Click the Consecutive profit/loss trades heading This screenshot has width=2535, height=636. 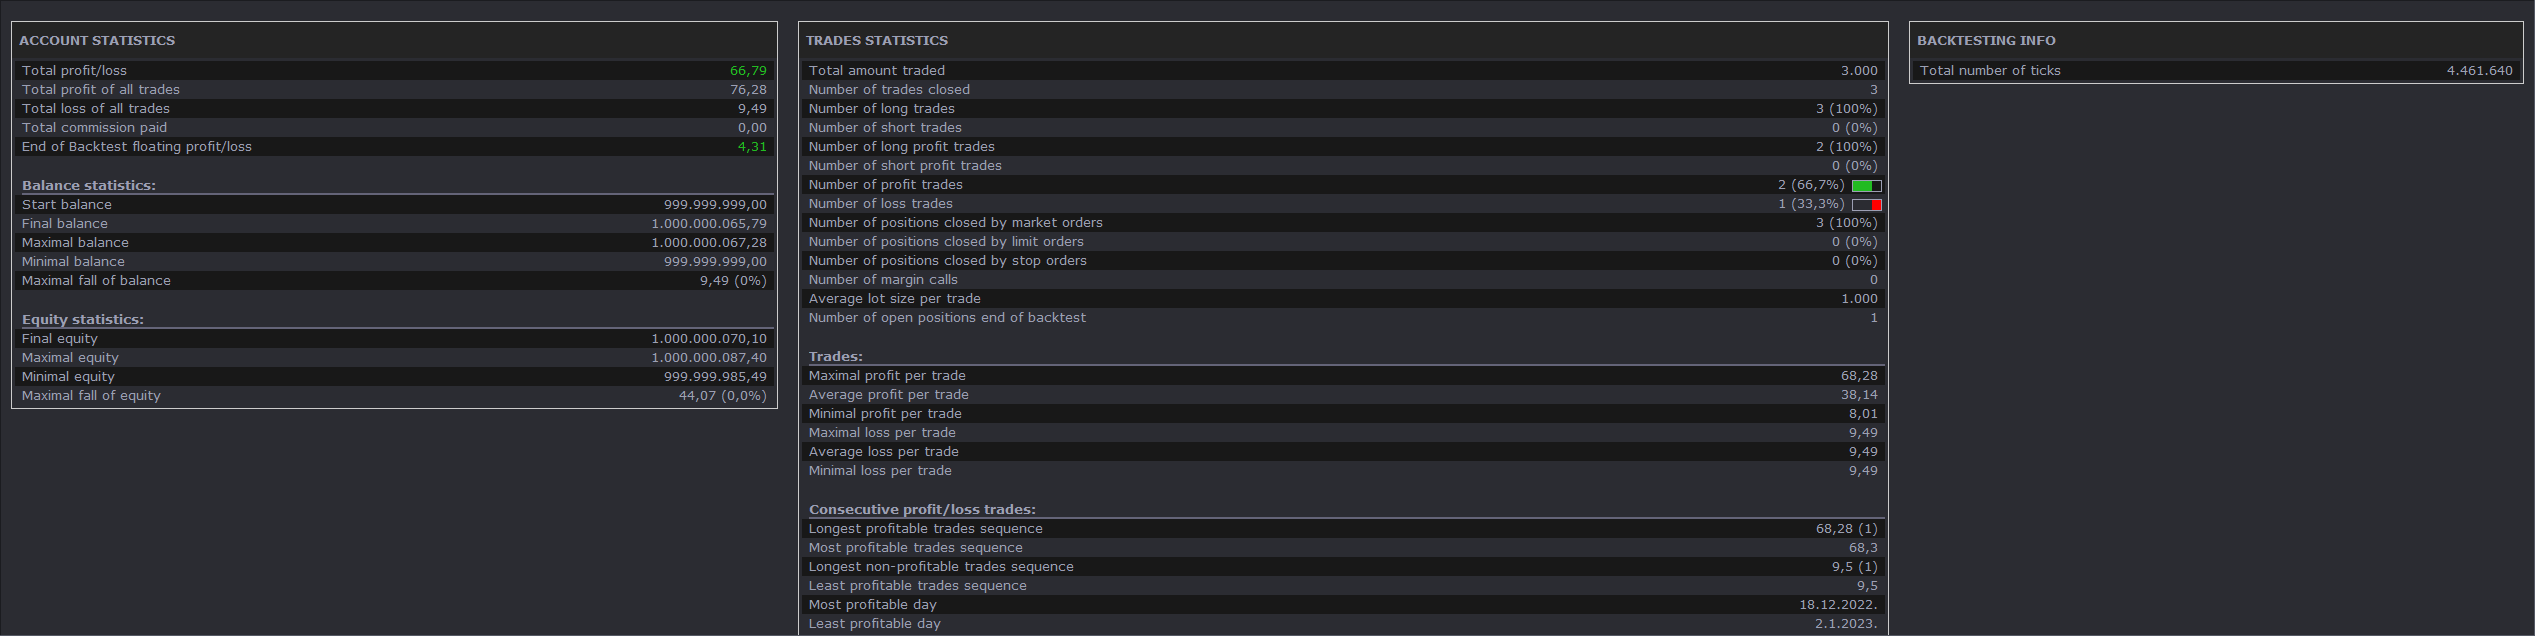click(x=922, y=510)
